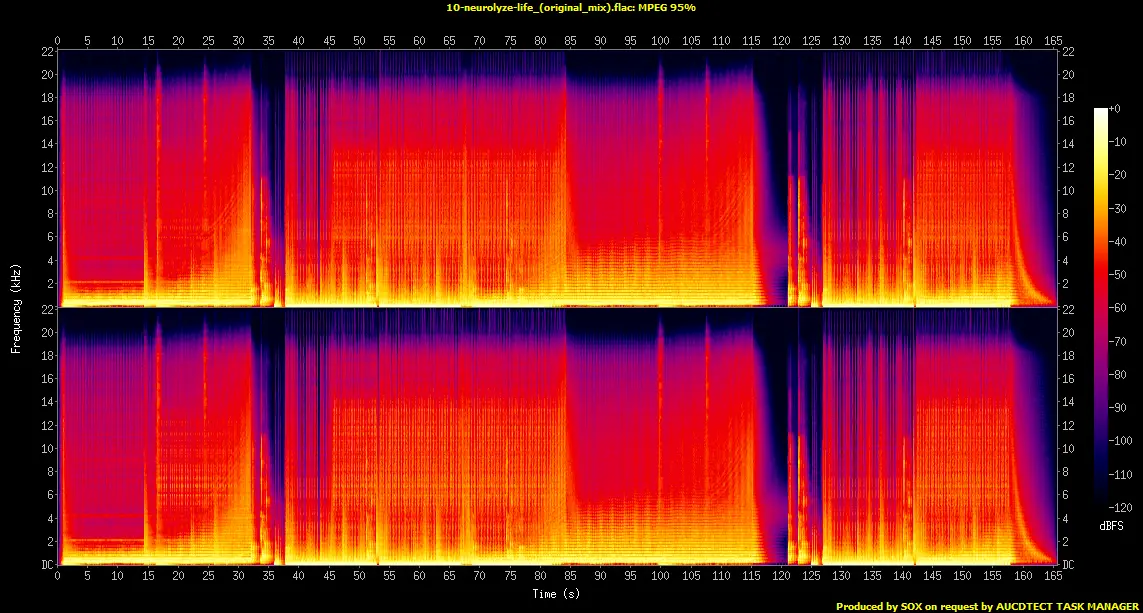This screenshot has width=1143, height=613.
Task: Click the 0 second mark on top time axis
Action: pos(58,41)
